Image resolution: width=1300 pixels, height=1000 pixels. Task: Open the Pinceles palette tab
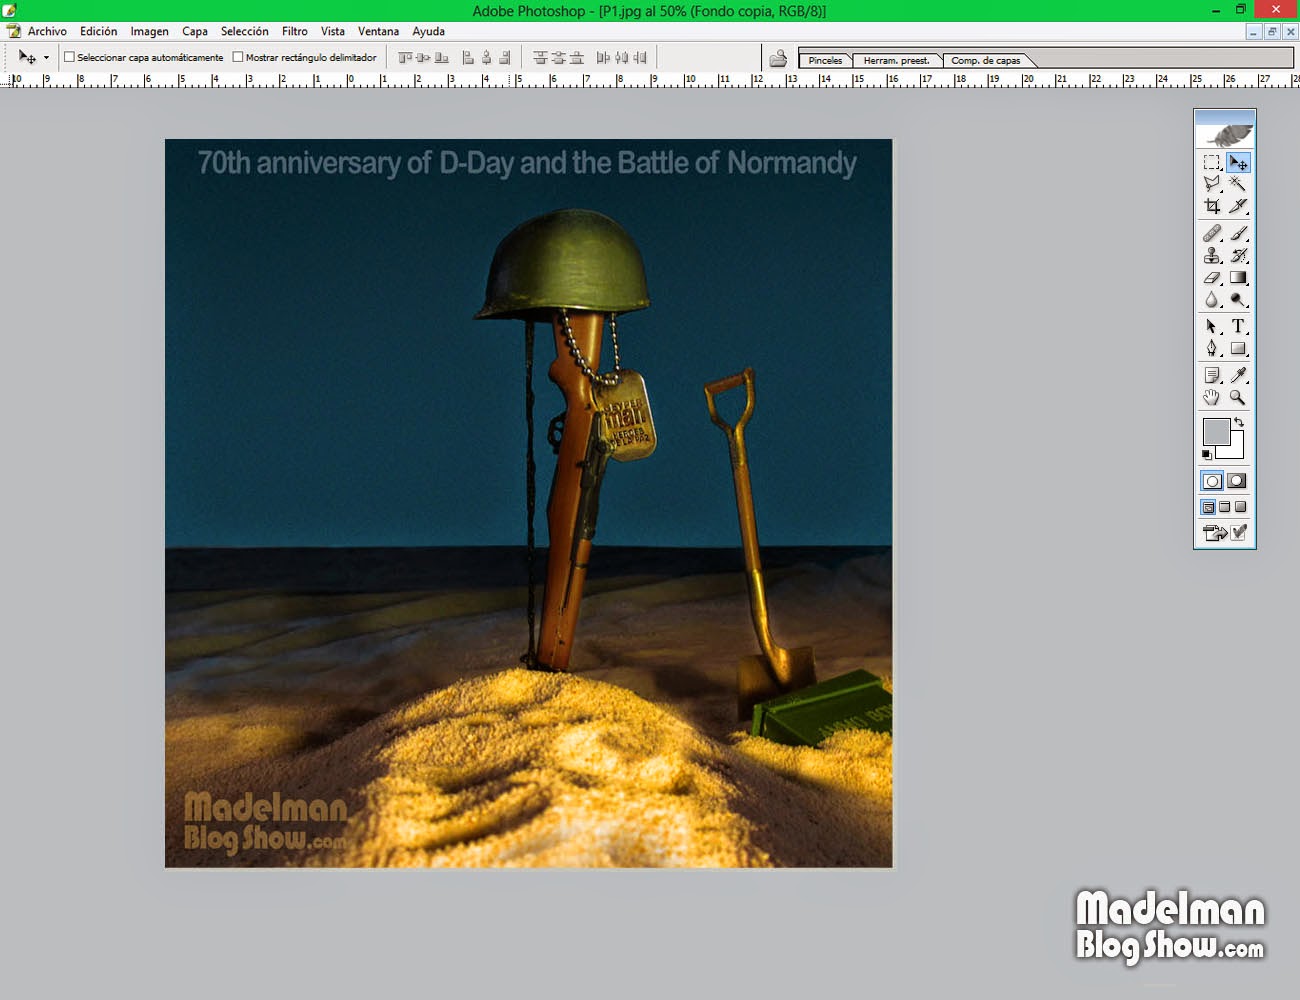click(825, 60)
